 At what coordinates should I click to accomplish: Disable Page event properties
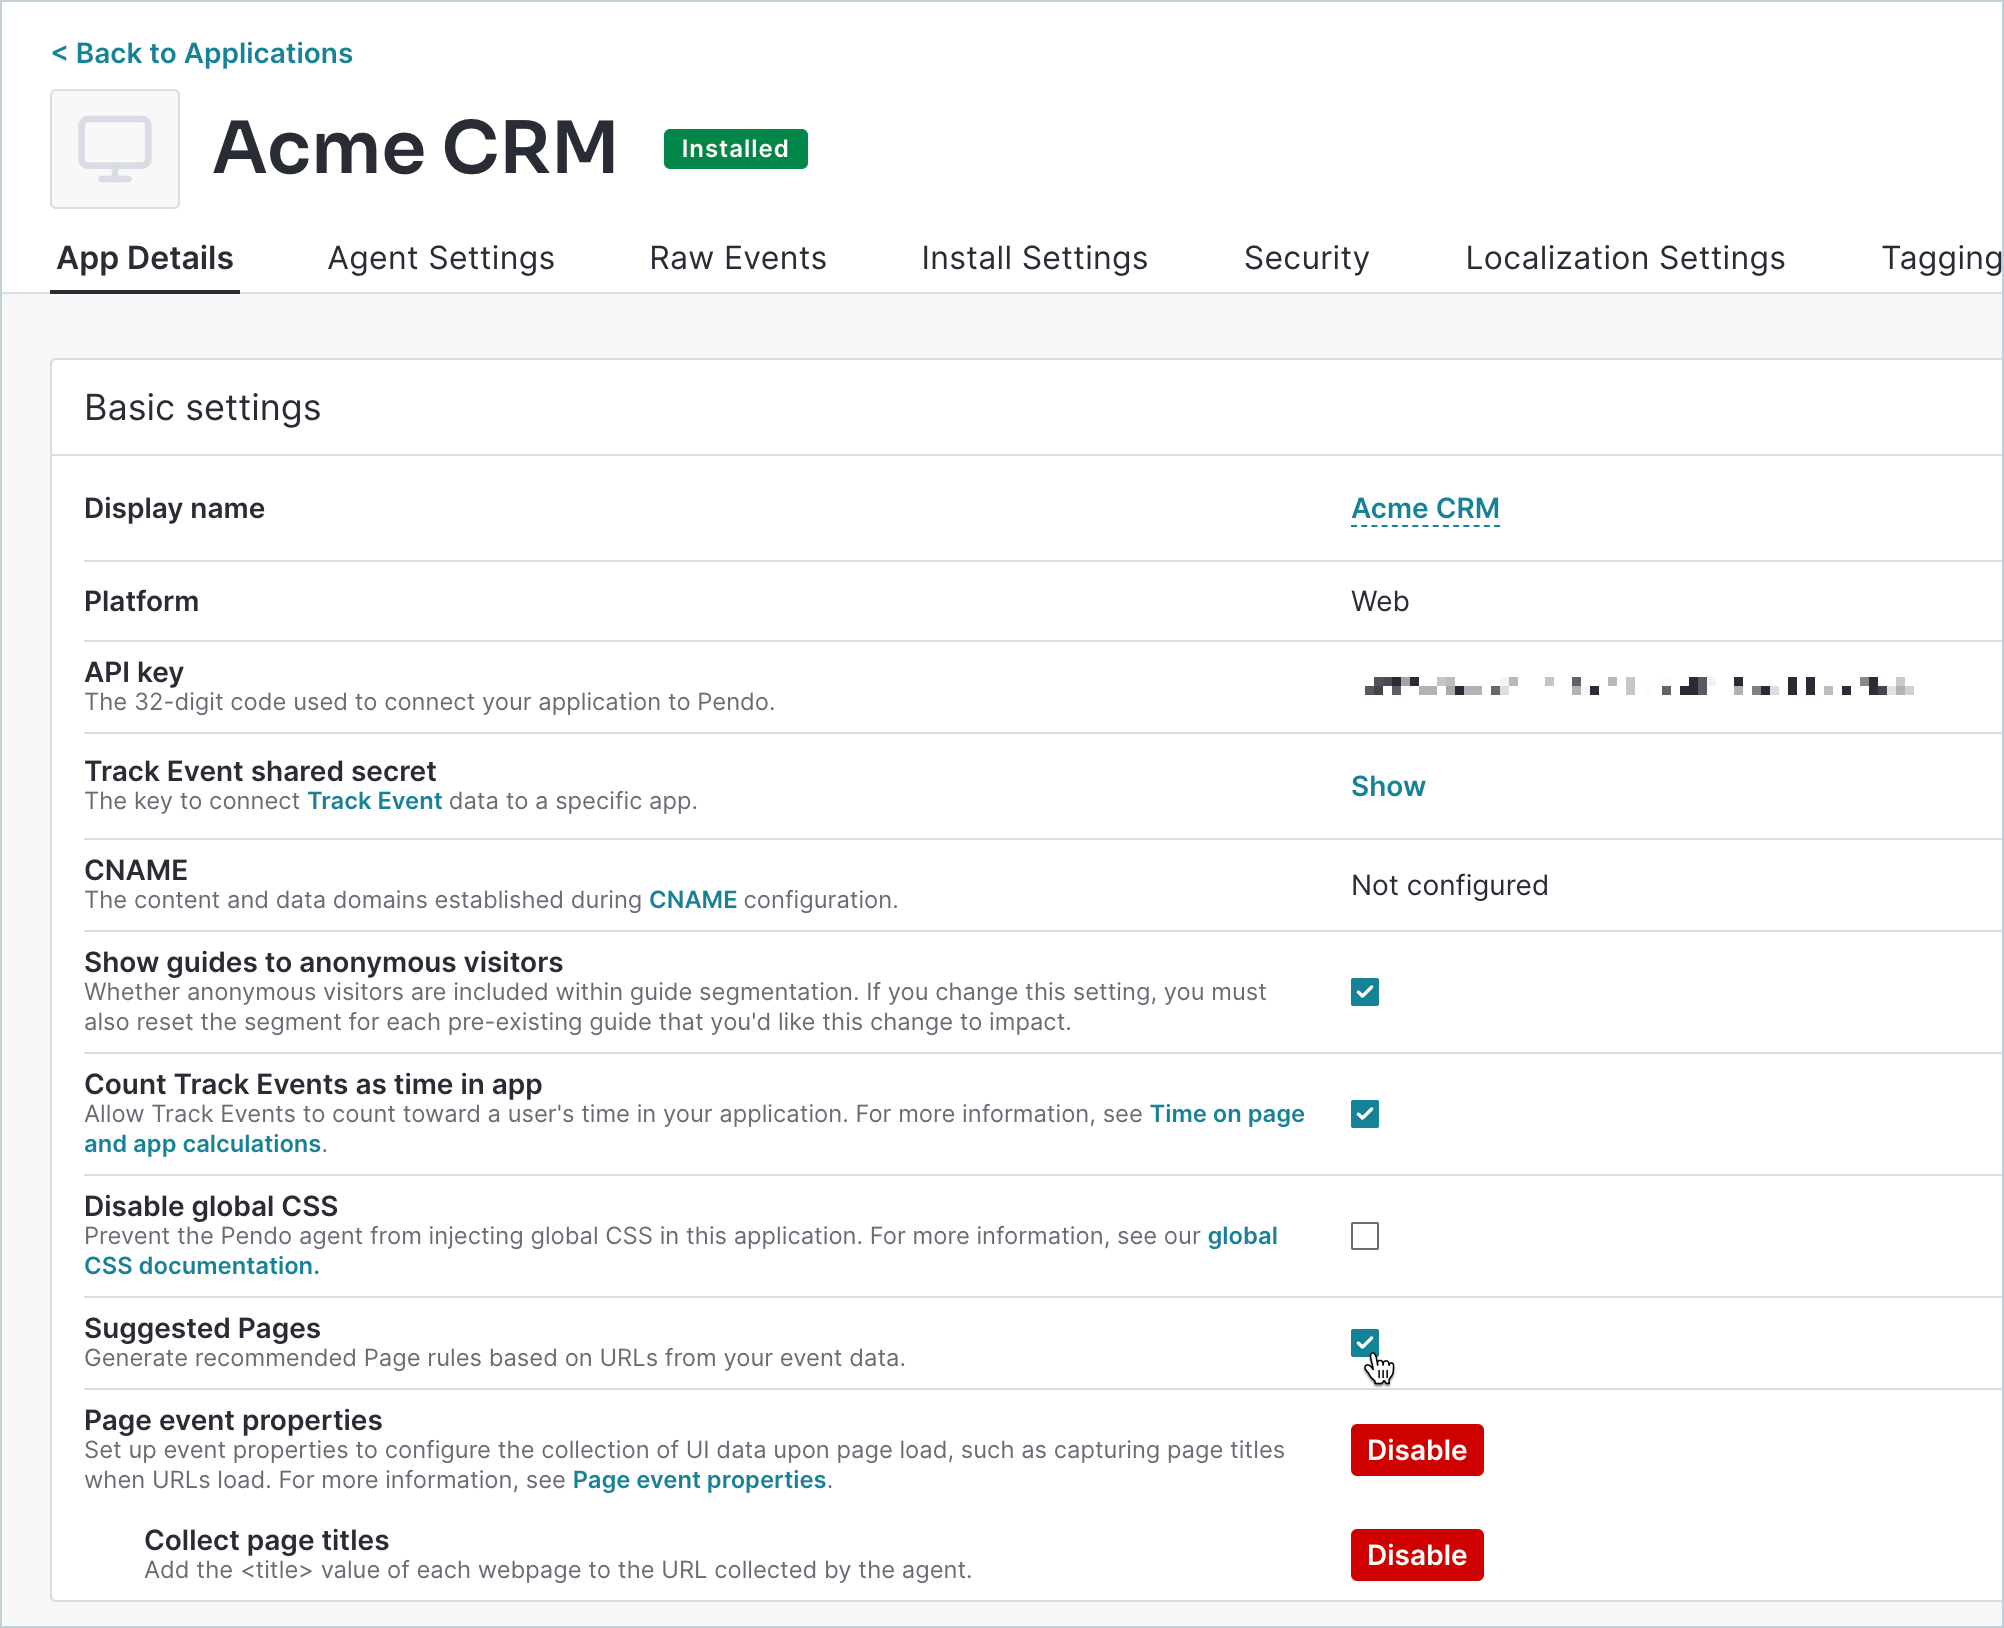1417,1450
